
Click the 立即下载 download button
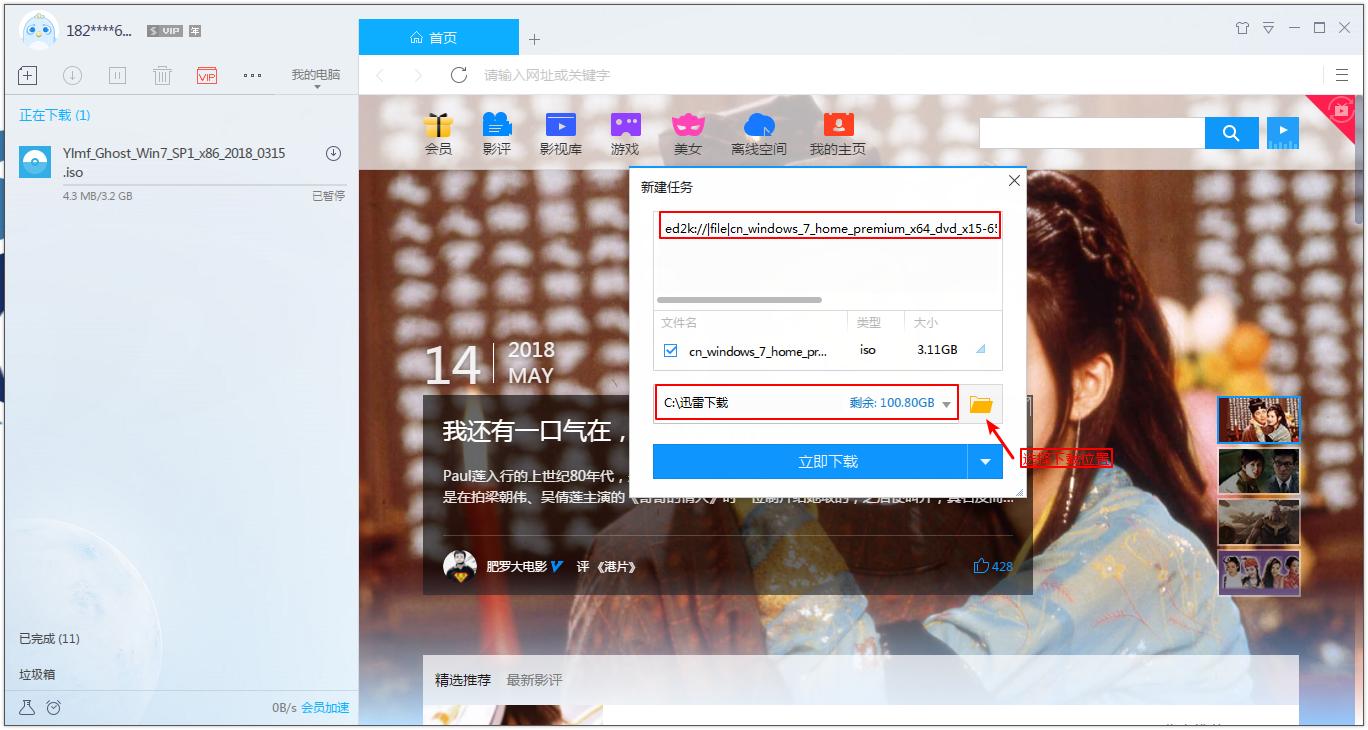point(827,461)
